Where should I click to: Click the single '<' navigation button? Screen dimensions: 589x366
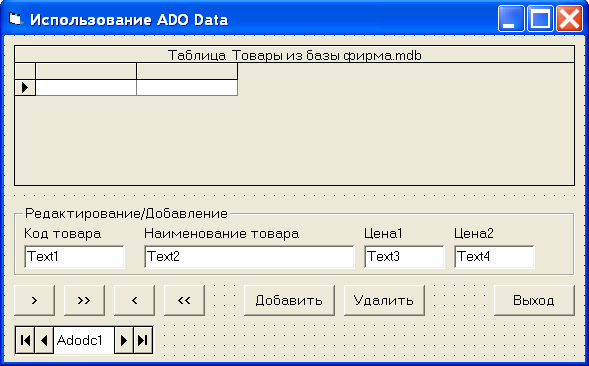pyautogui.click(x=134, y=300)
